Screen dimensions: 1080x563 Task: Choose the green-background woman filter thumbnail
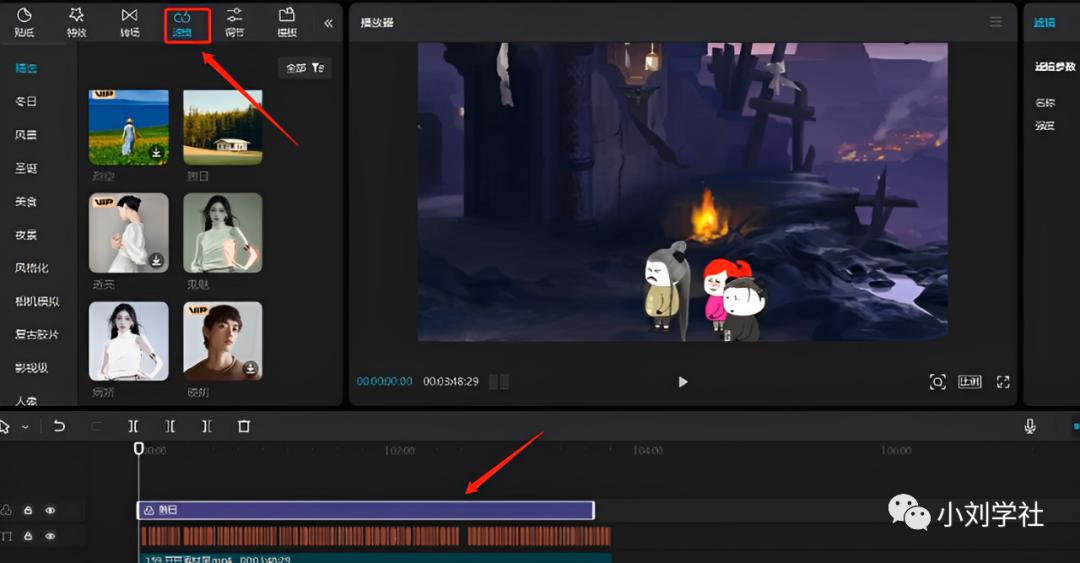point(222,233)
